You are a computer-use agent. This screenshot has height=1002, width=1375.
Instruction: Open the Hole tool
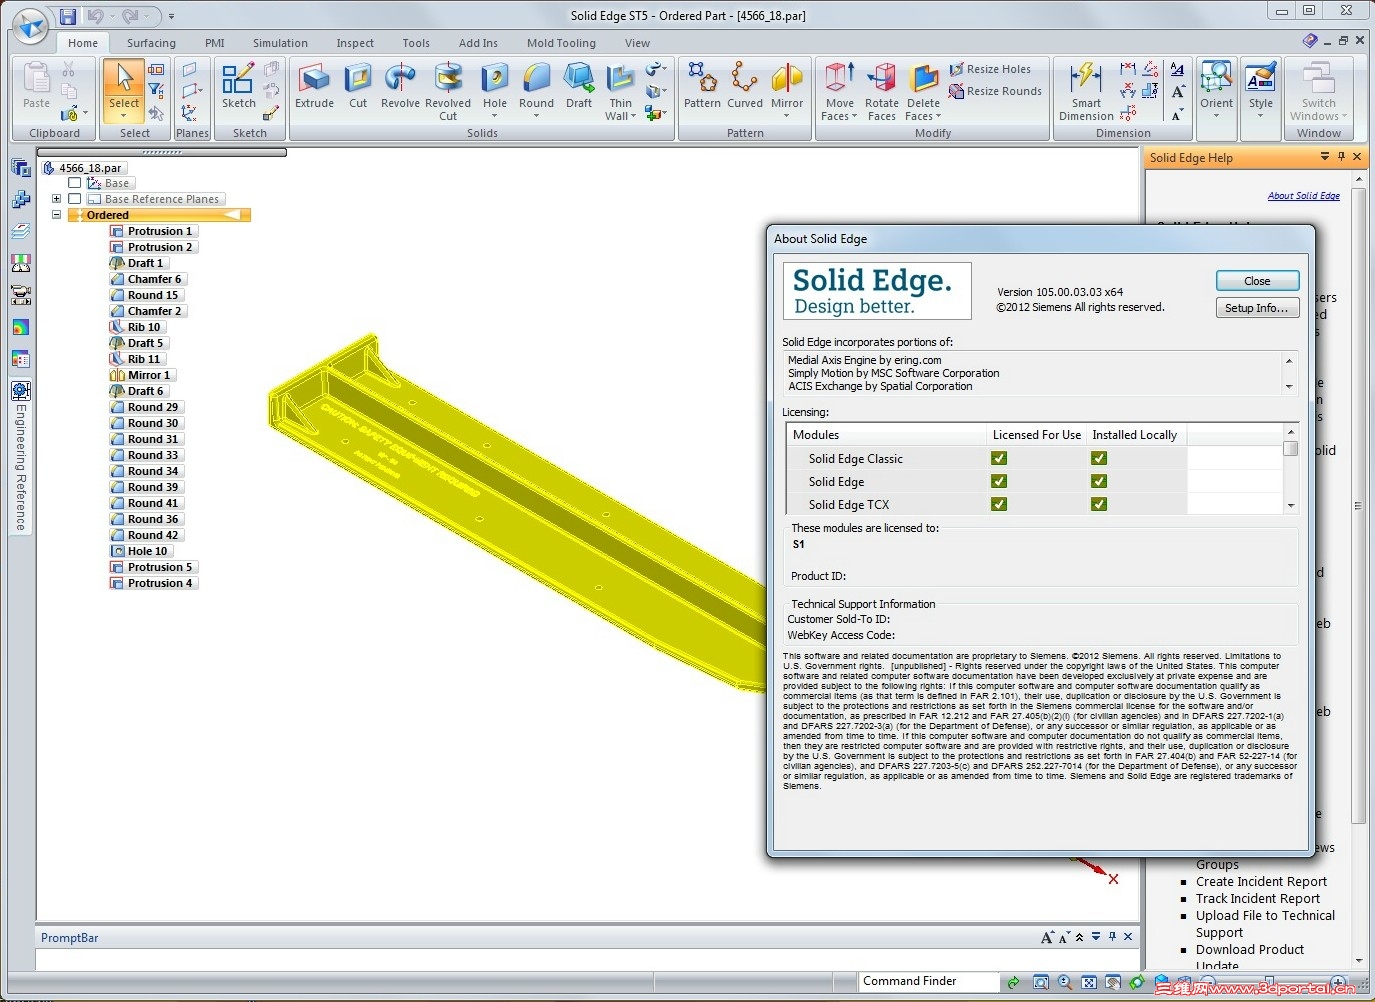(x=495, y=86)
